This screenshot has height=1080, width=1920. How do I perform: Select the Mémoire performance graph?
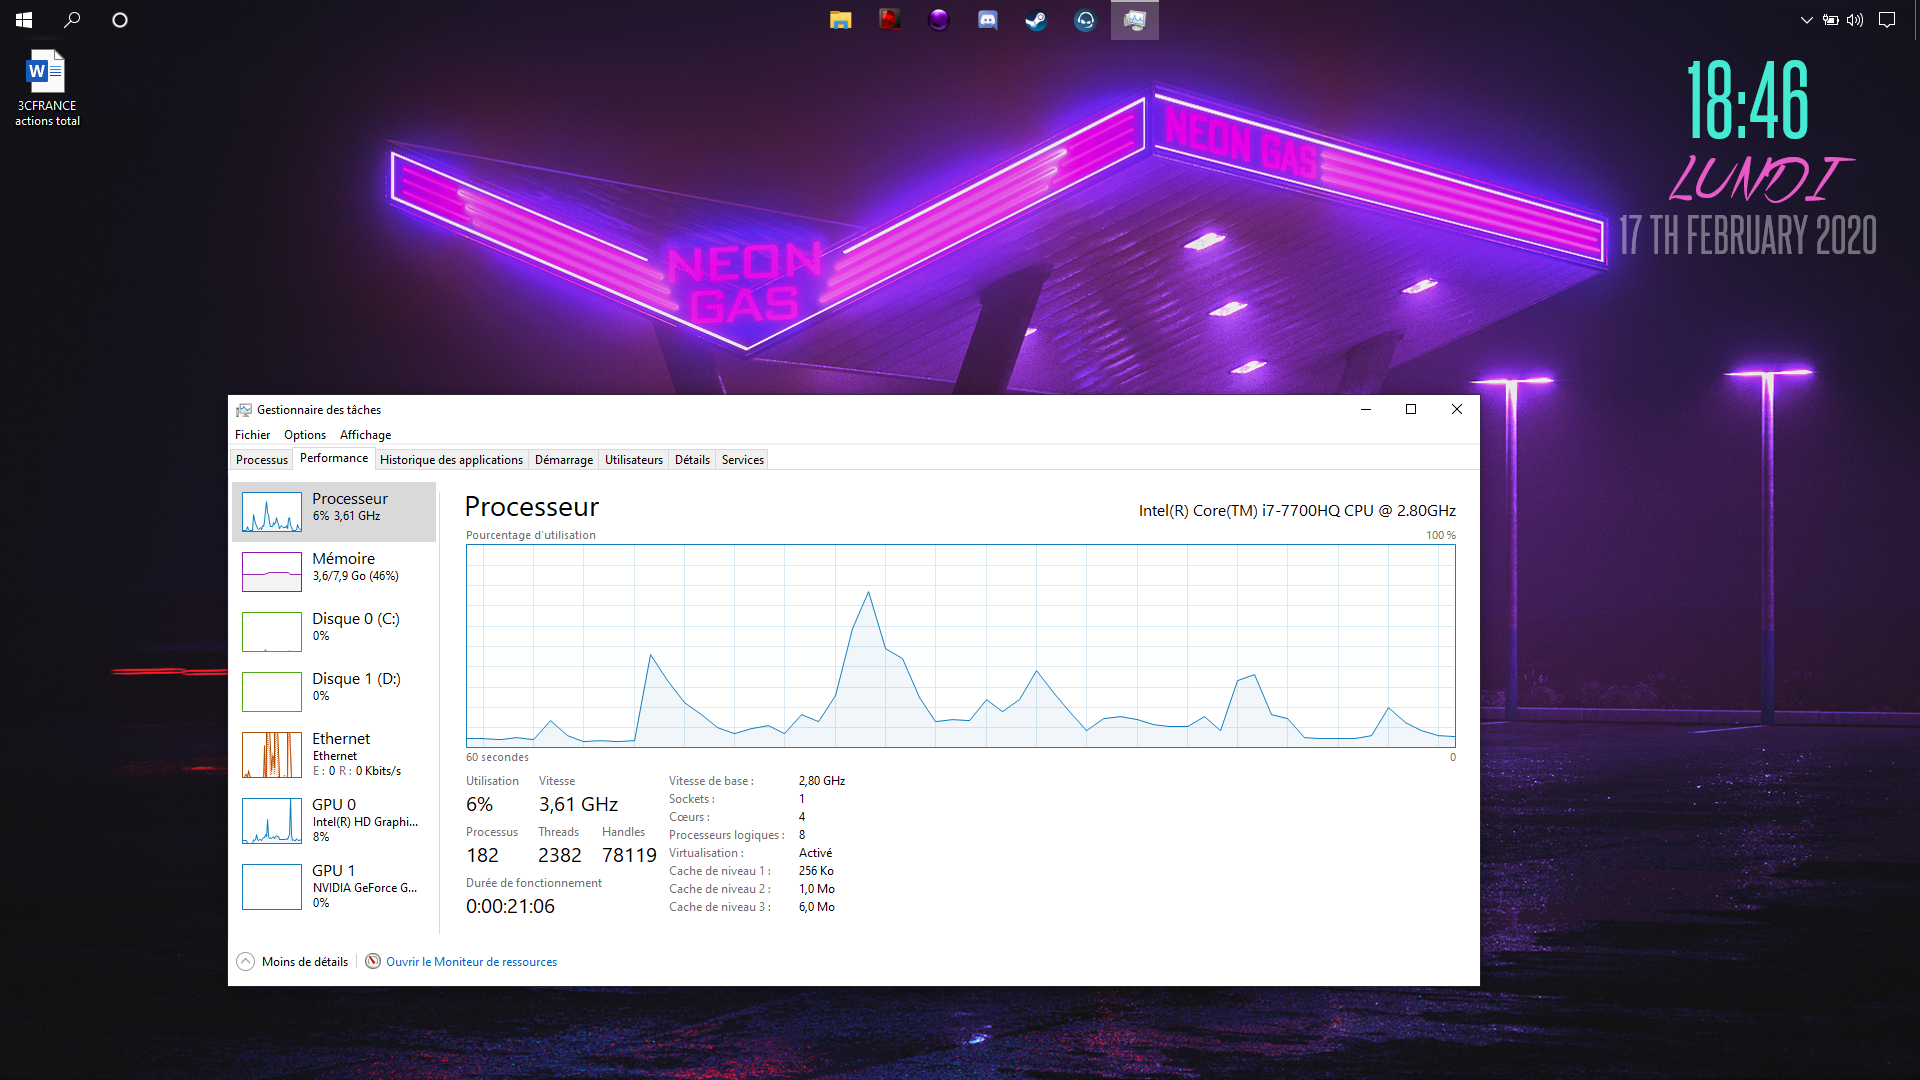click(x=334, y=571)
